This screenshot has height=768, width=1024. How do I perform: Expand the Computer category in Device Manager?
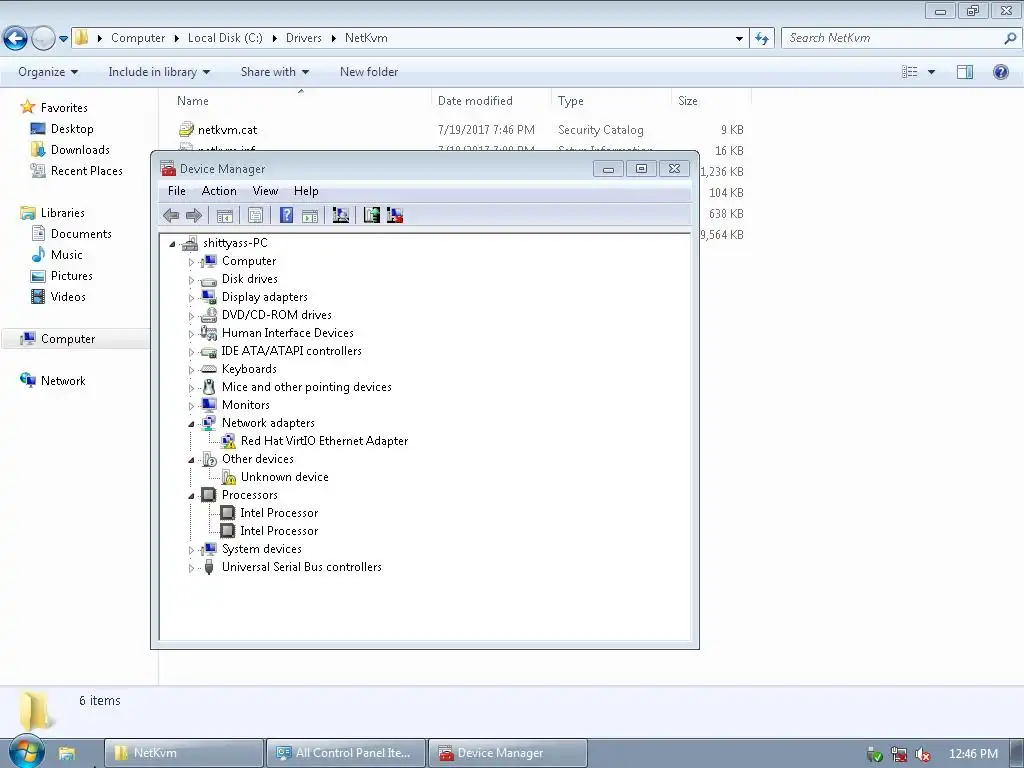191,262
